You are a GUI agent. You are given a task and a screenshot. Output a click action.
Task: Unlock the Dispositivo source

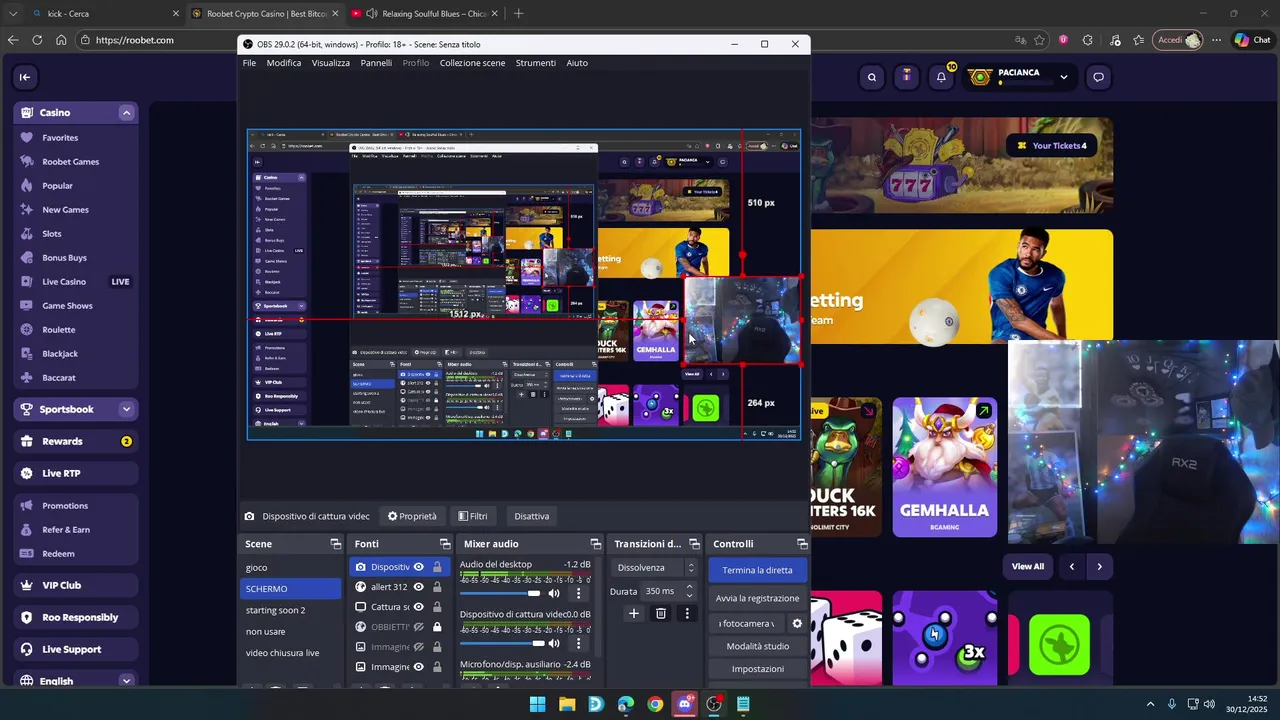click(437, 567)
